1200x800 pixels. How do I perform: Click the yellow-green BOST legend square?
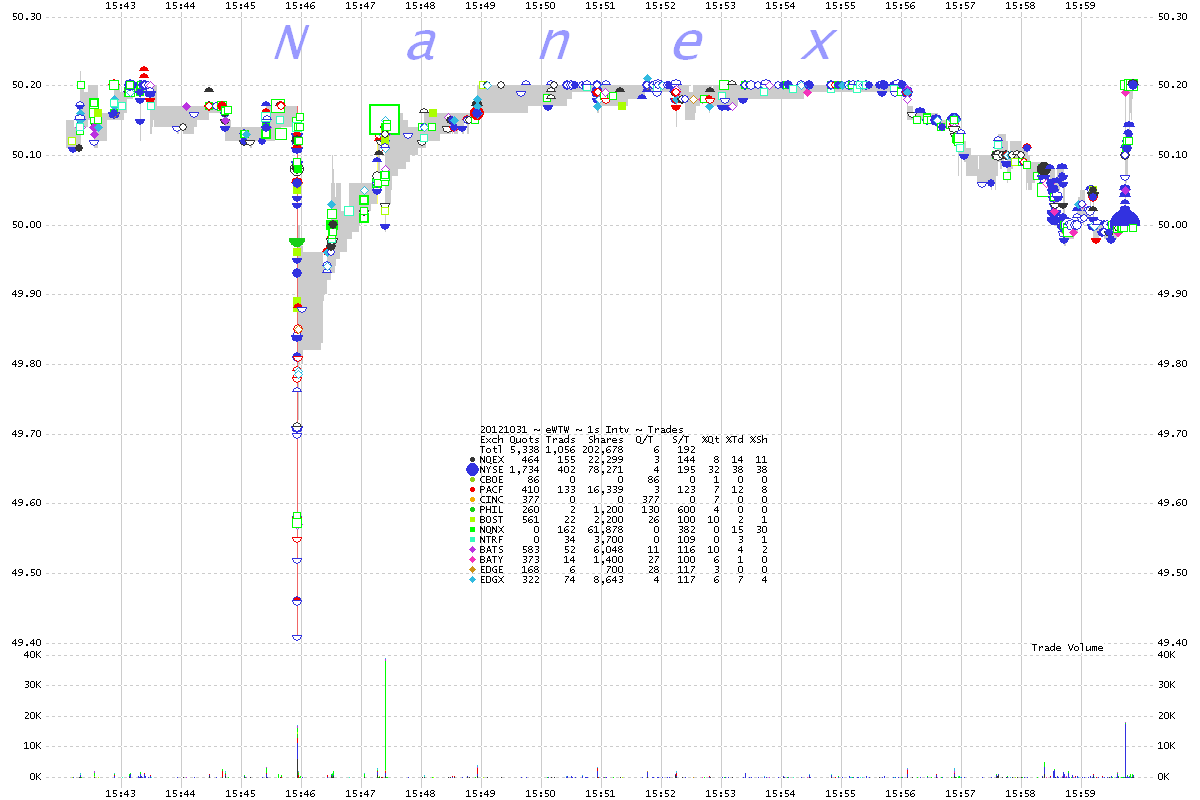pos(473,519)
